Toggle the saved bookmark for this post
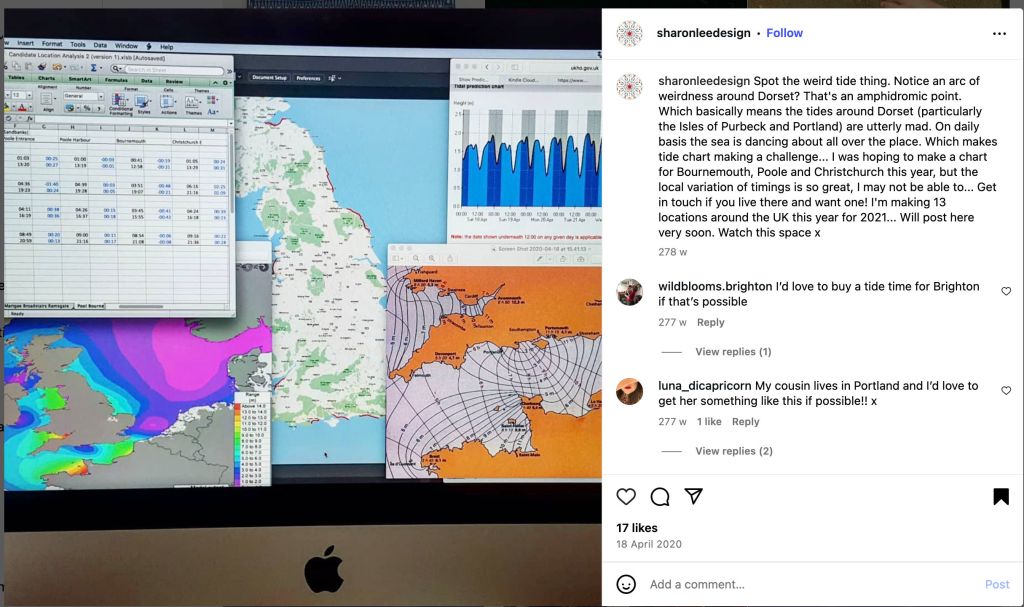Image resolution: width=1024 pixels, height=607 pixels. point(1000,497)
